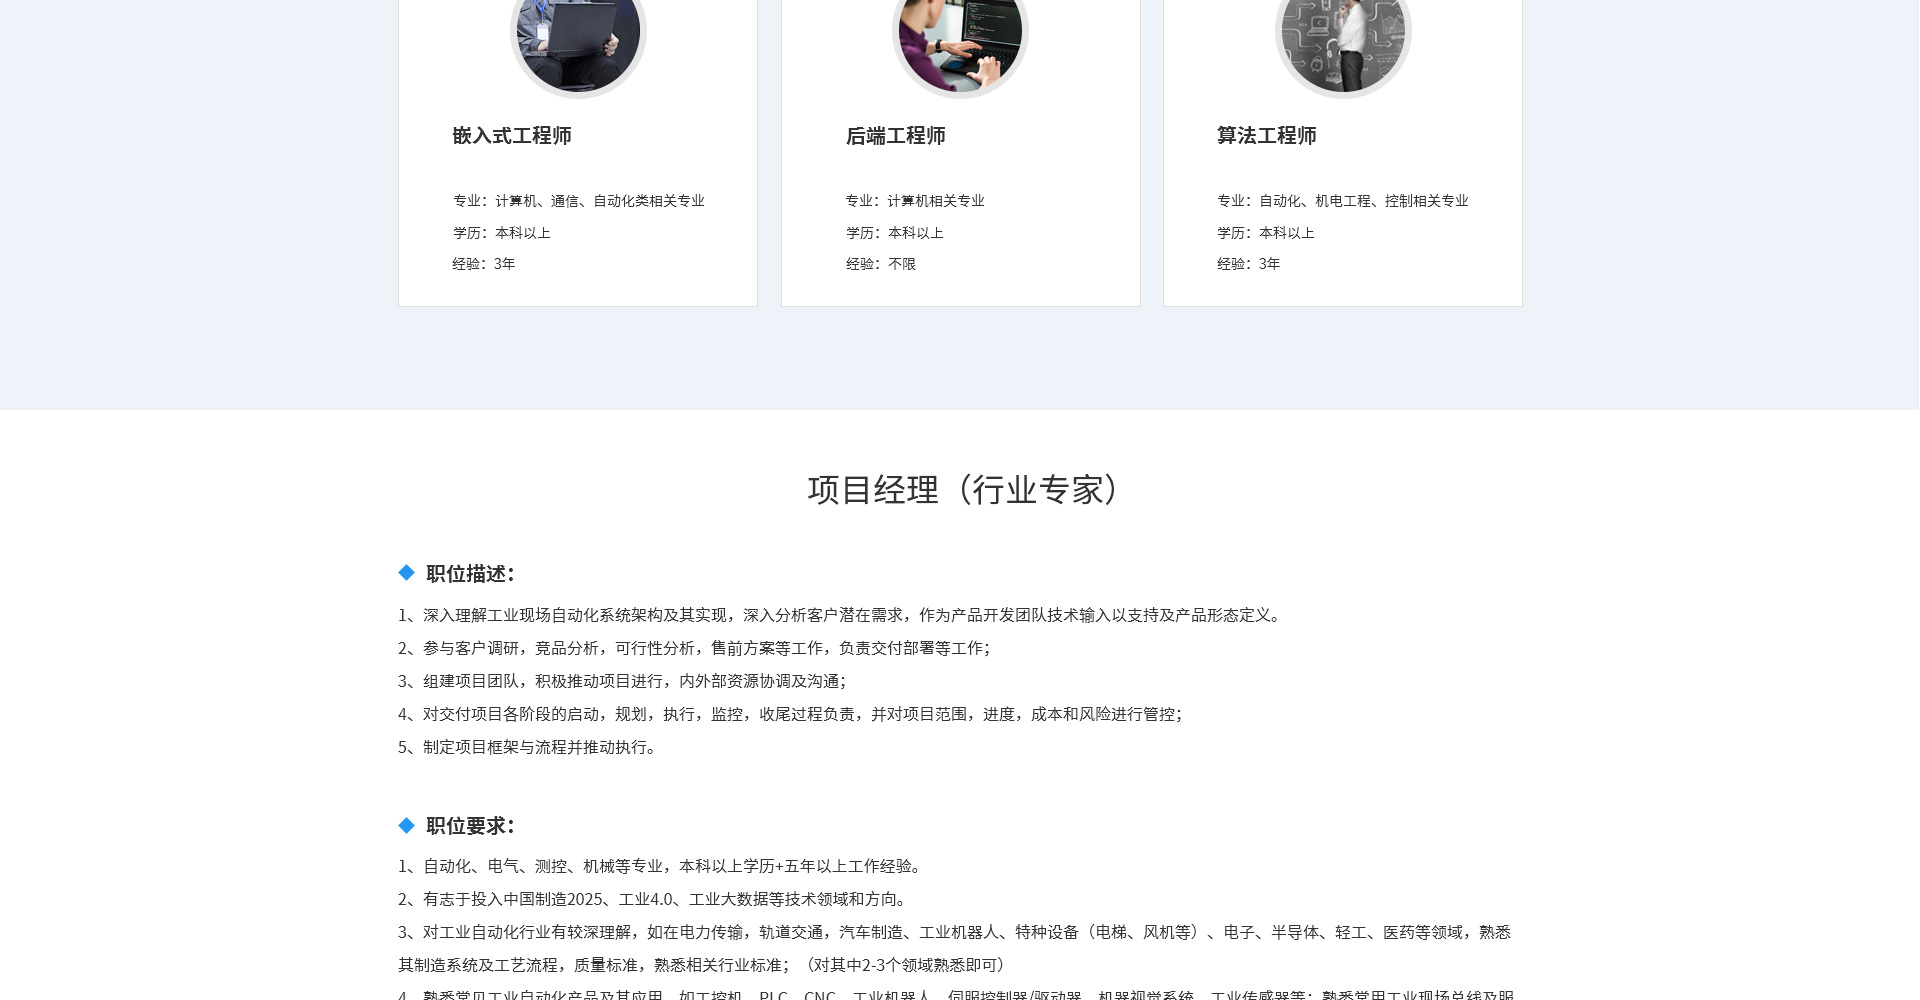The image size is (1920, 1000).
Task: Click the 职位描述 heading text
Action: click(x=470, y=574)
